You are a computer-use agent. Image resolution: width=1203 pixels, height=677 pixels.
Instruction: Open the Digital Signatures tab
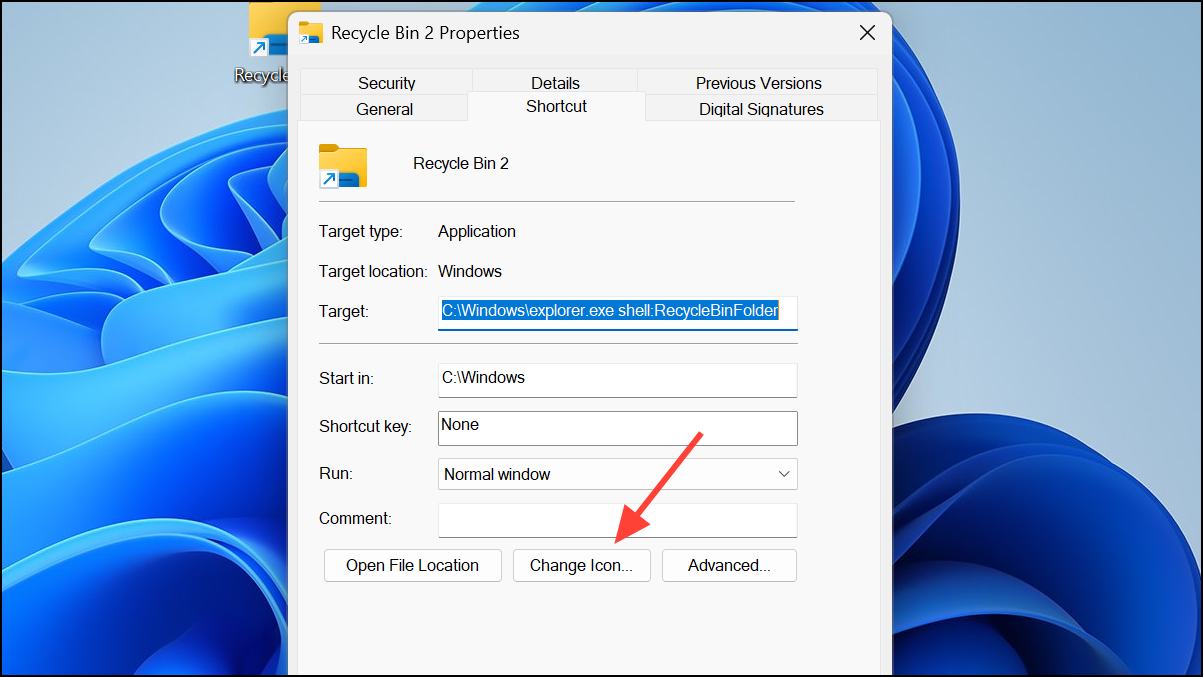[761, 109]
